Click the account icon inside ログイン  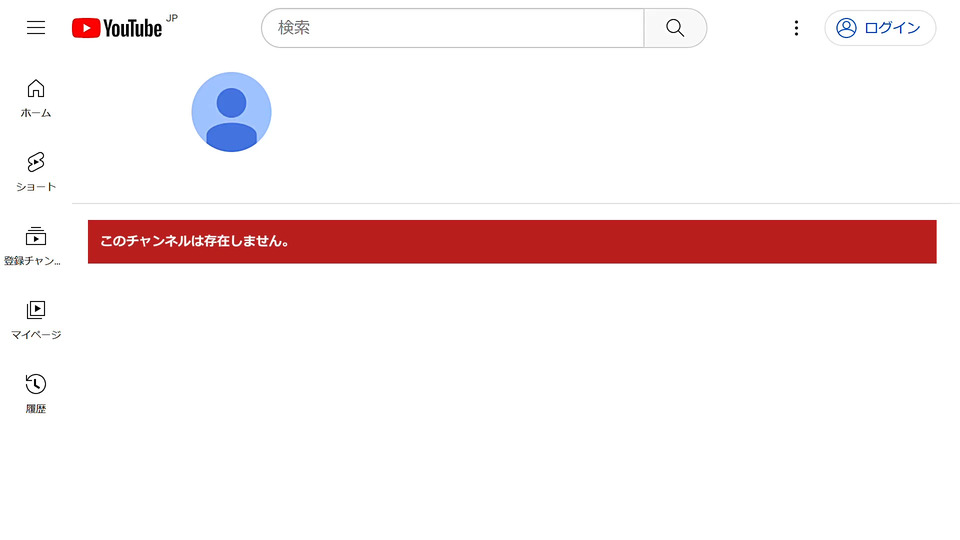846,28
